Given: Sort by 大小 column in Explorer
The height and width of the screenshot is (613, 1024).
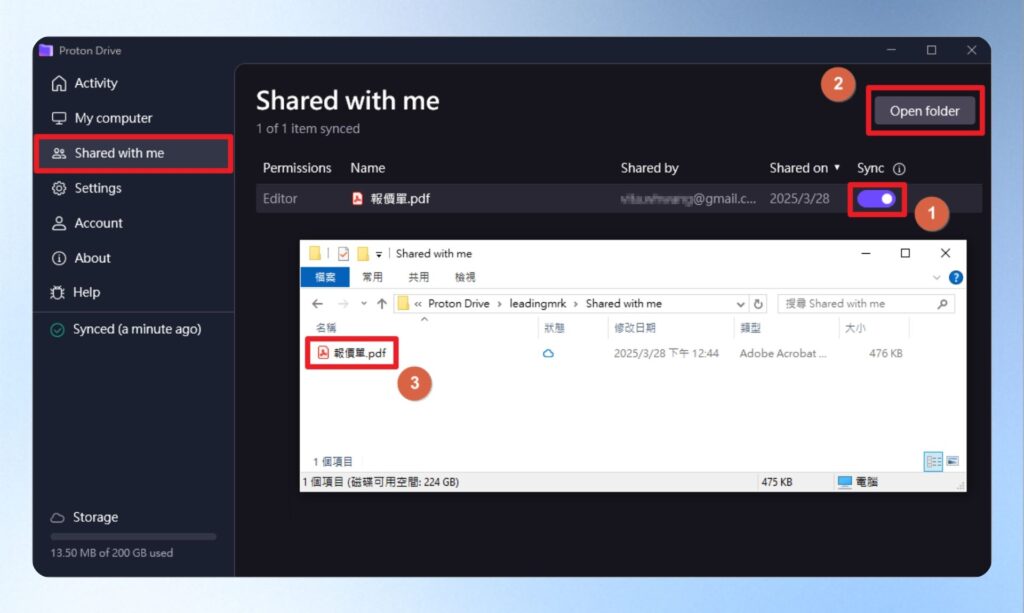Looking at the screenshot, I should tap(856, 328).
